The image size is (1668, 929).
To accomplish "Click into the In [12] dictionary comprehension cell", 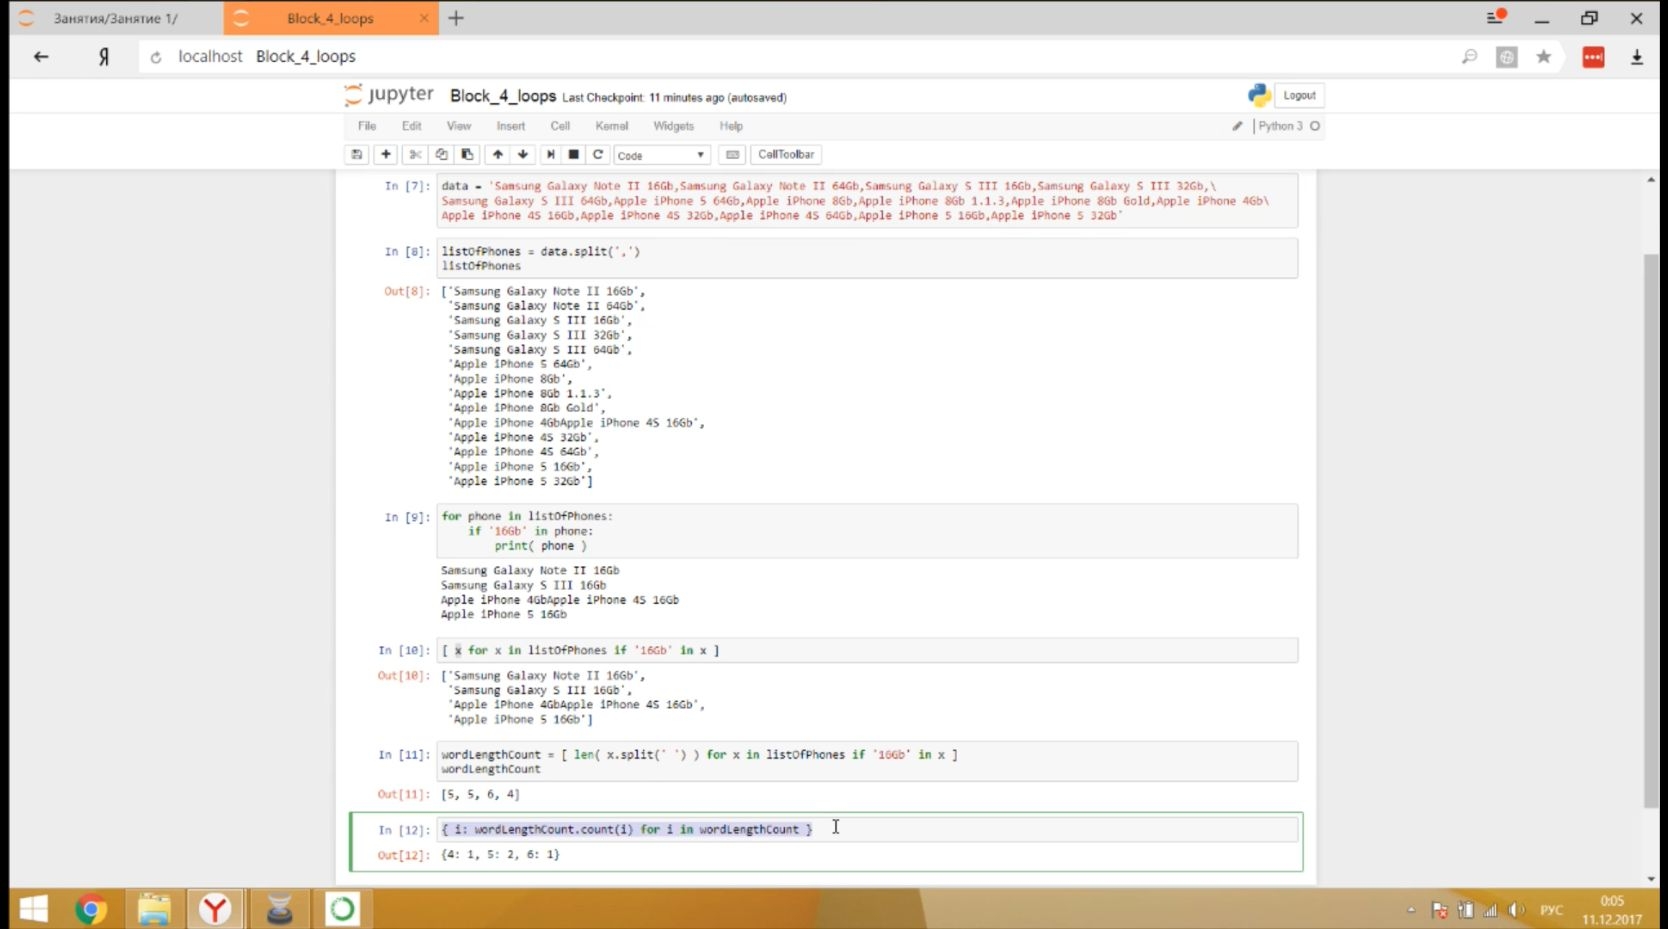I will point(867,829).
